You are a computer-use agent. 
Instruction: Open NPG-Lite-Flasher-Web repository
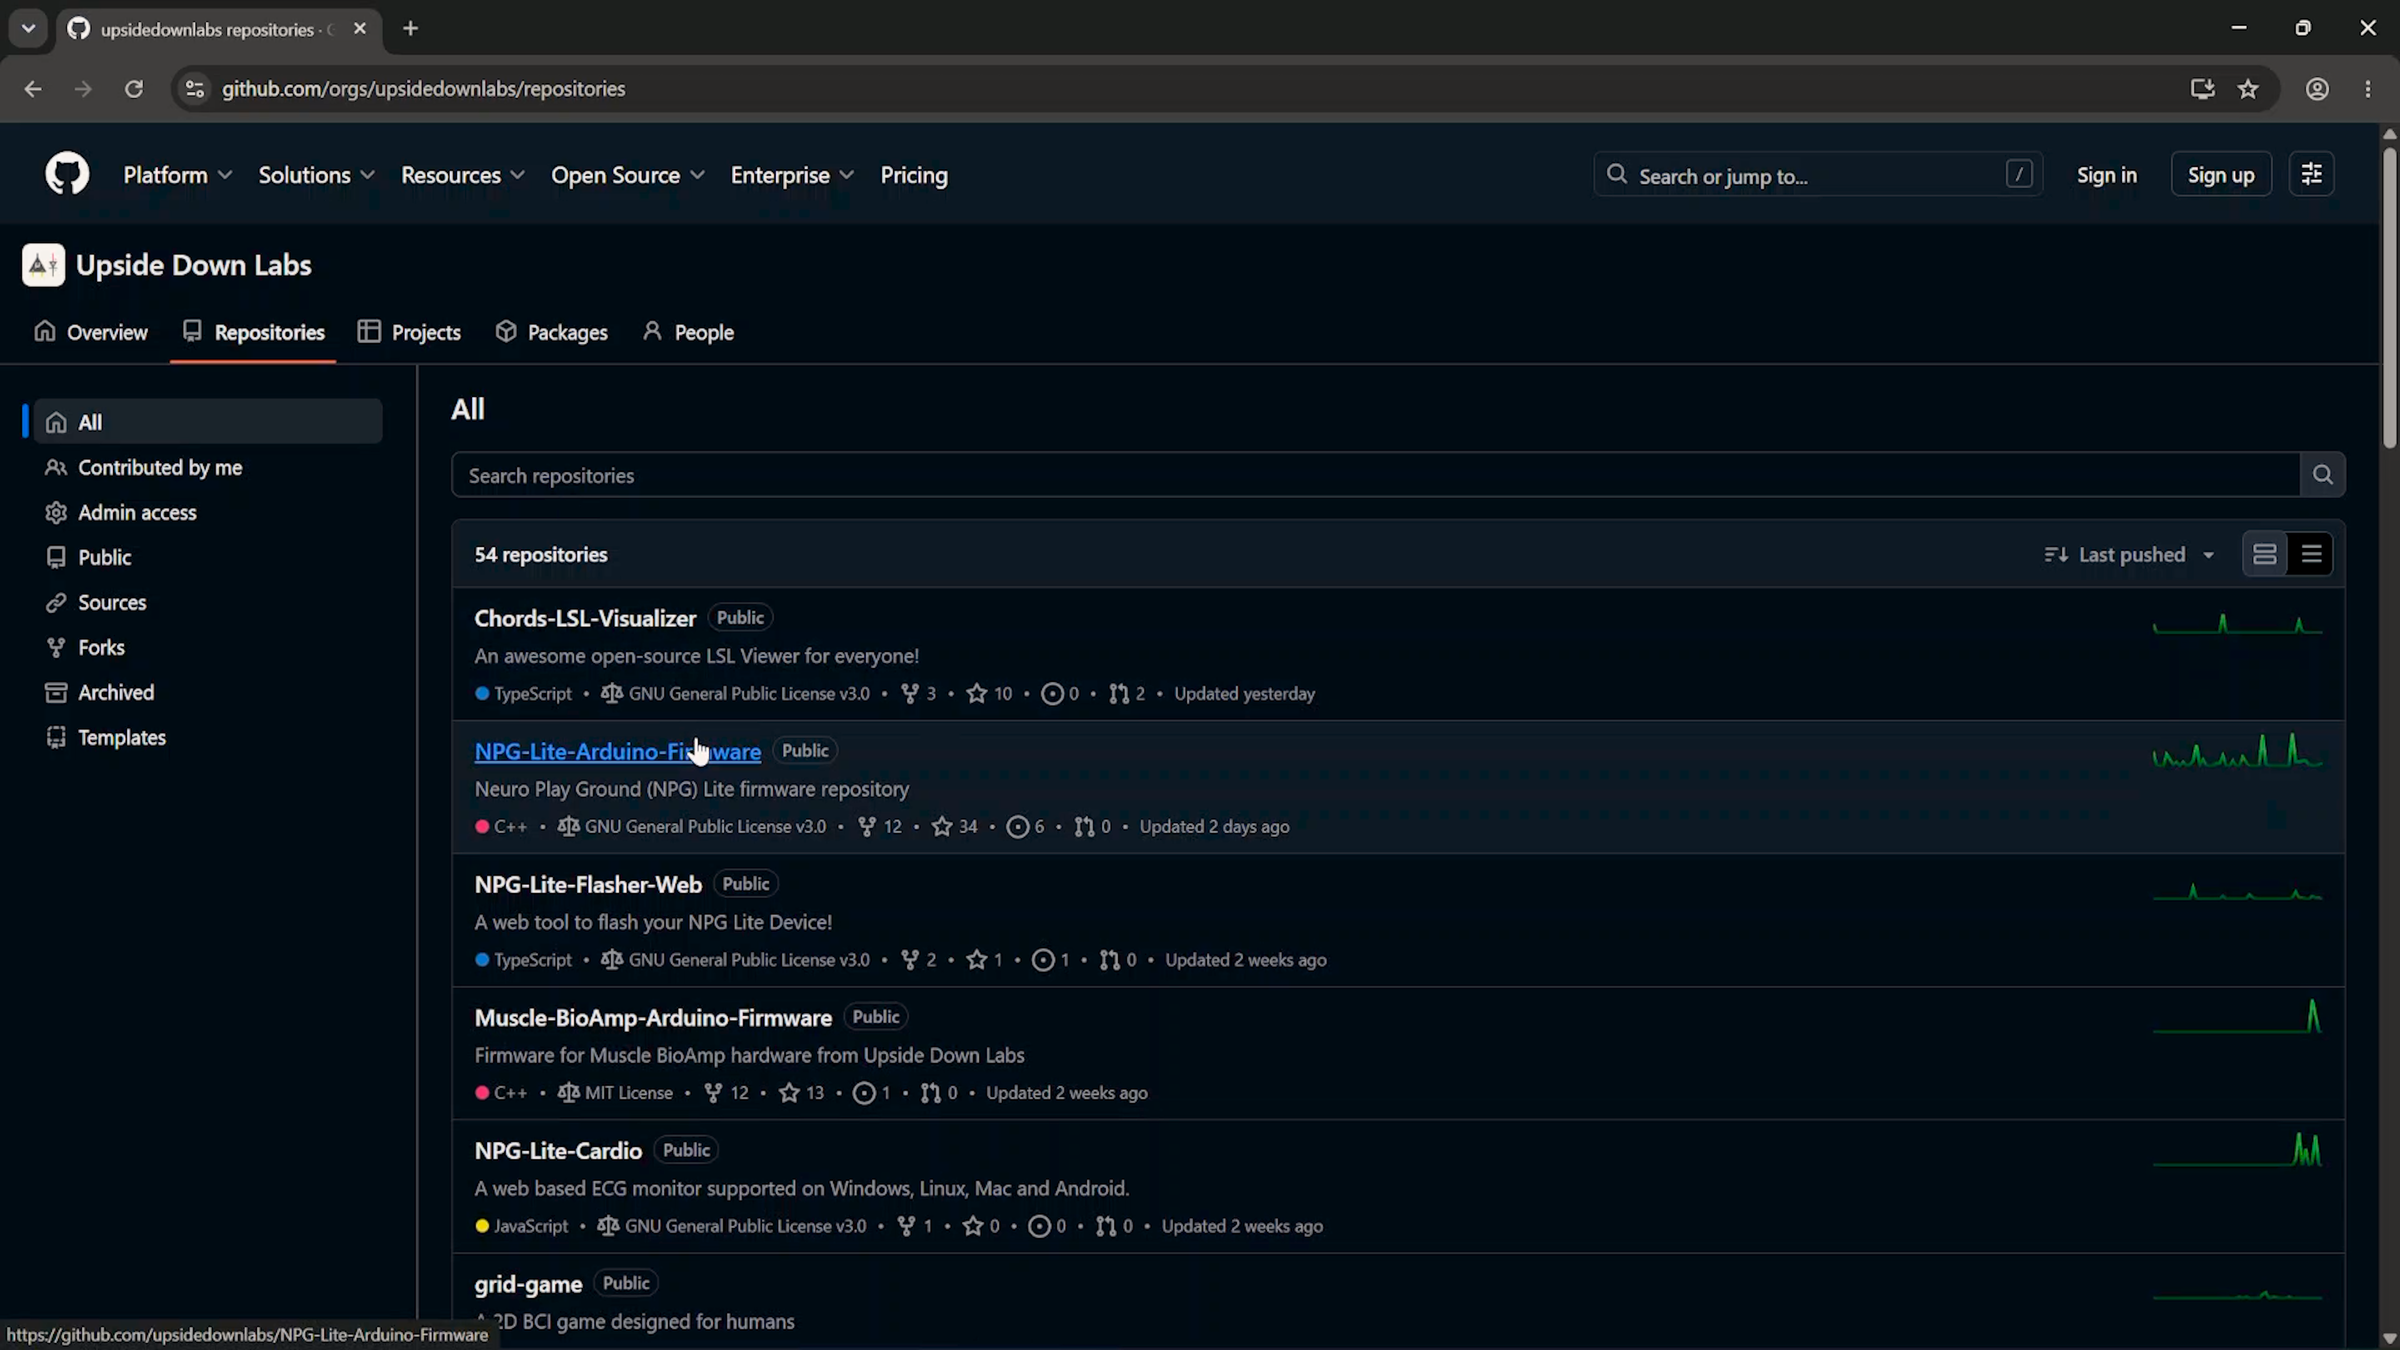[588, 884]
